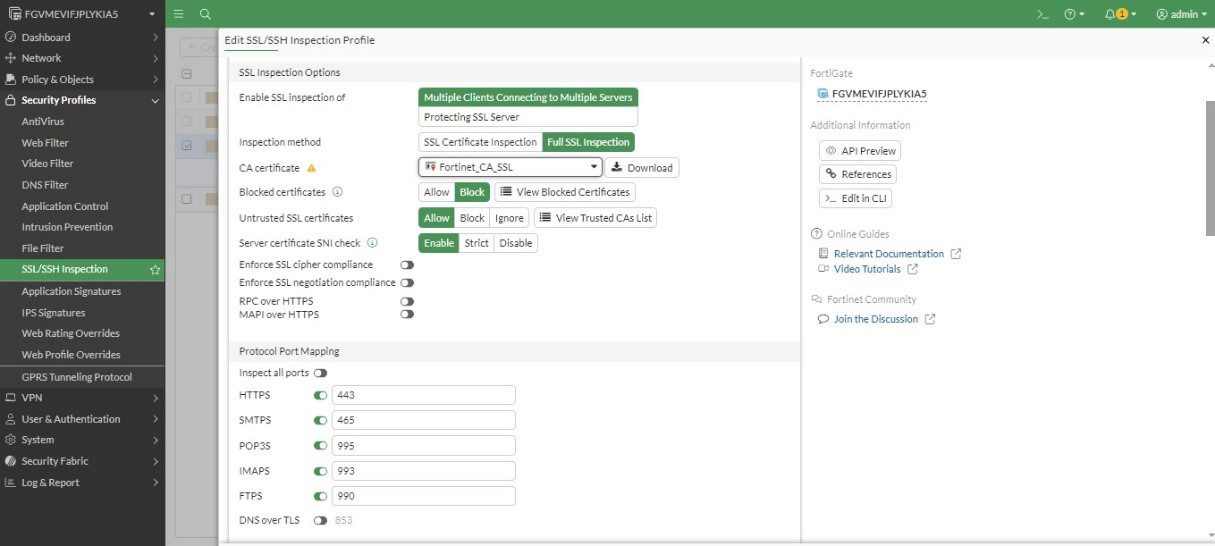Toggle Enforce SSL cipher compliance
This screenshot has width=1215, height=546.
(x=407, y=265)
